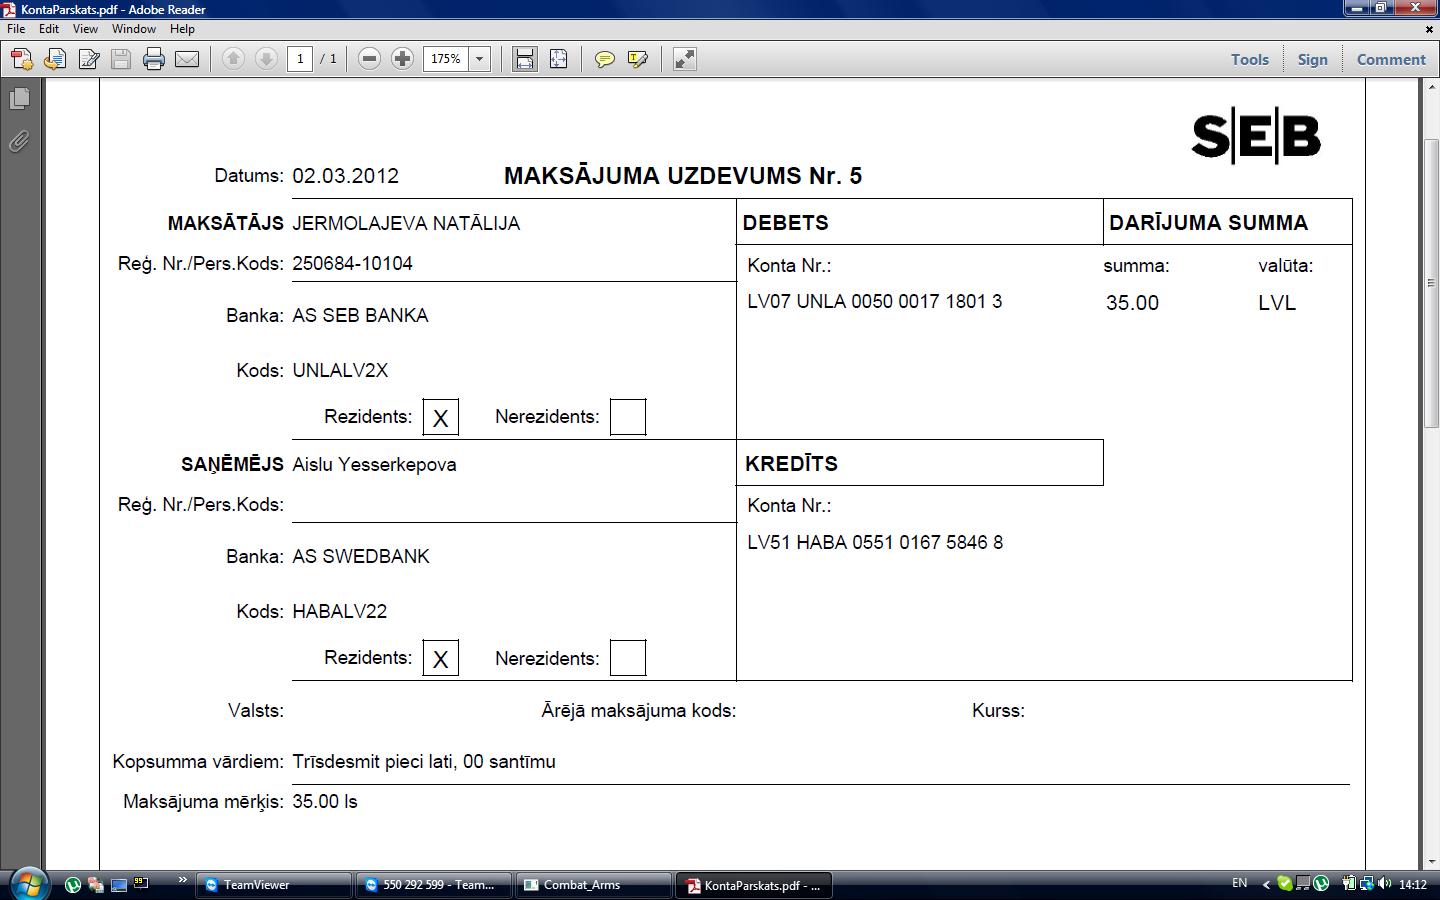Go to next page with down arrow
Viewport: 1440px width, 900px height.
[x=266, y=59]
